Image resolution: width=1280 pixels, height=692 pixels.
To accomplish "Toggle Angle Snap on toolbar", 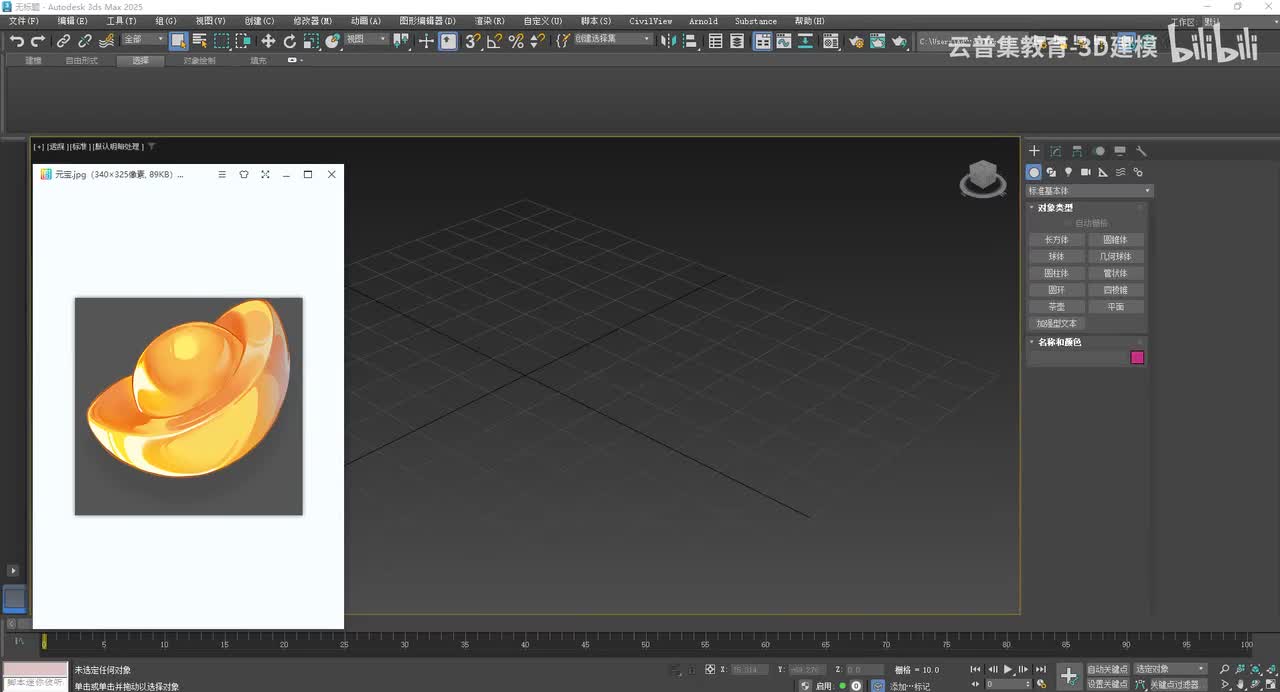I will pyautogui.click(x=494, y=41).
